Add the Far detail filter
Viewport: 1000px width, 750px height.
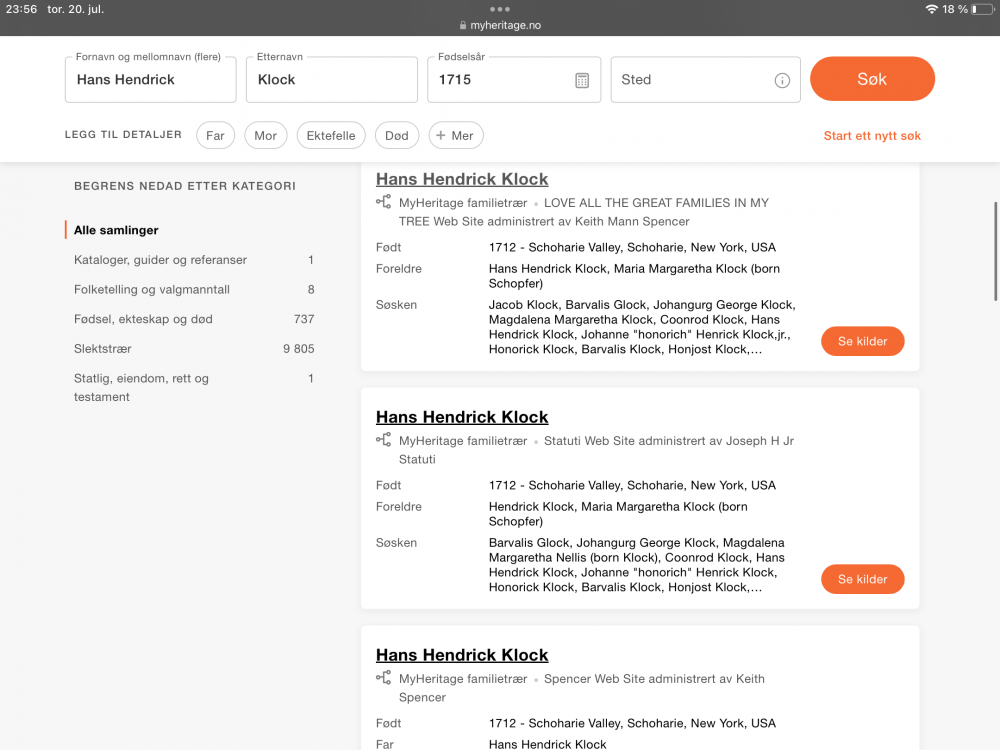215,136
